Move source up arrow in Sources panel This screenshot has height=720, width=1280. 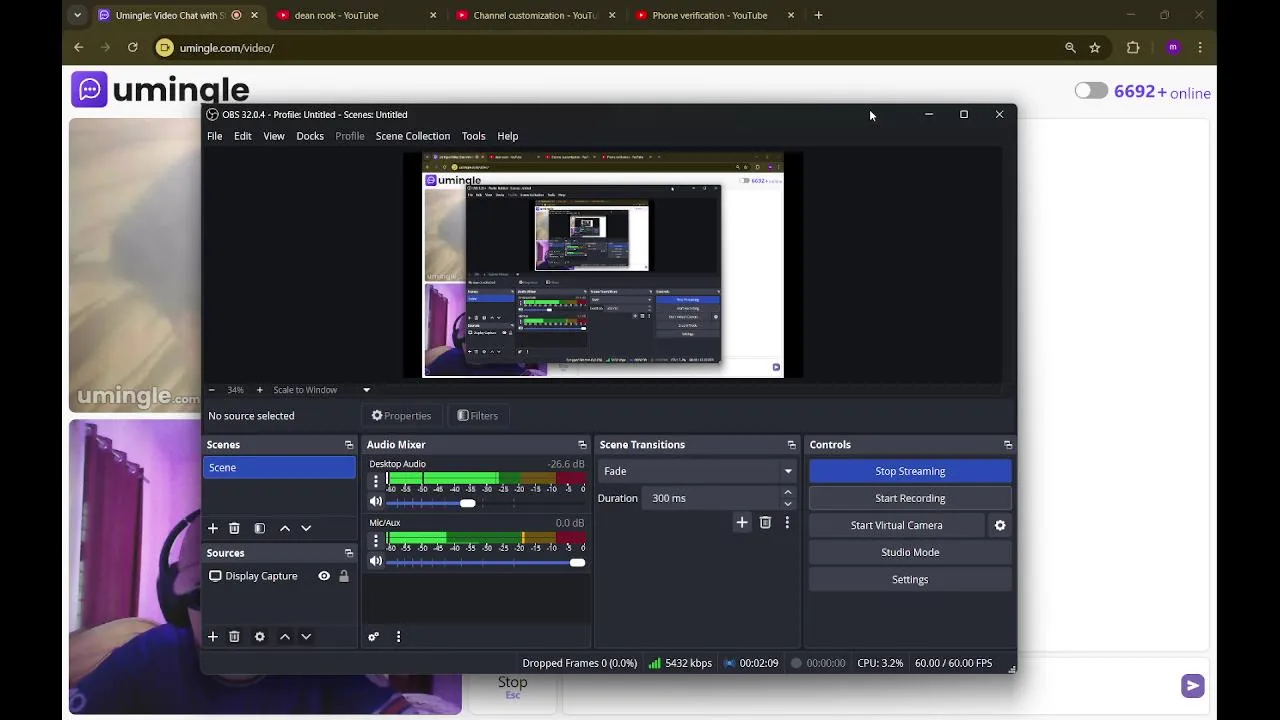285,636
